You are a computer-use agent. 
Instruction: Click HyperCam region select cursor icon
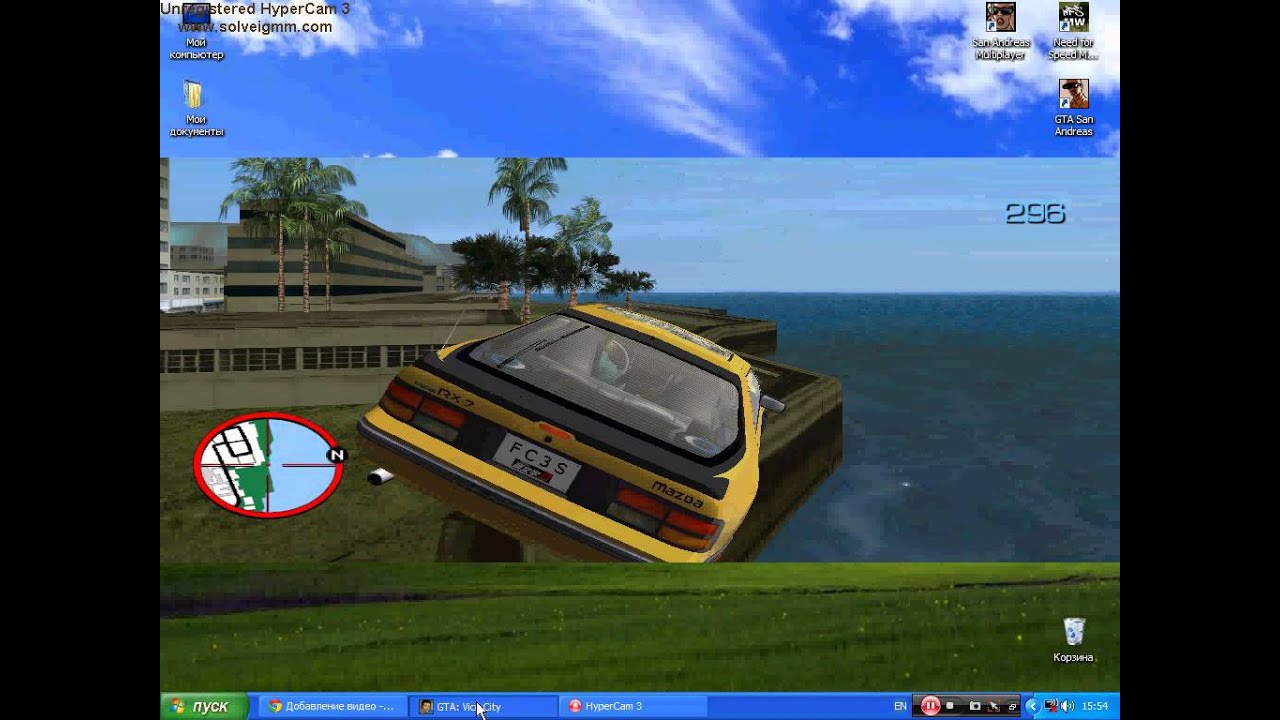[x=994, y=706]
